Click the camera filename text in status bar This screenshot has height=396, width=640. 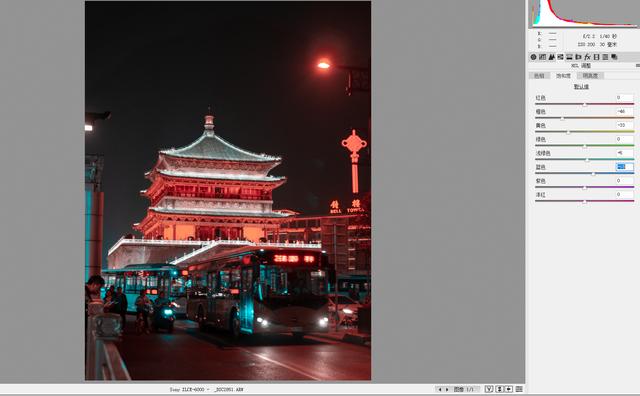point(206,389)
